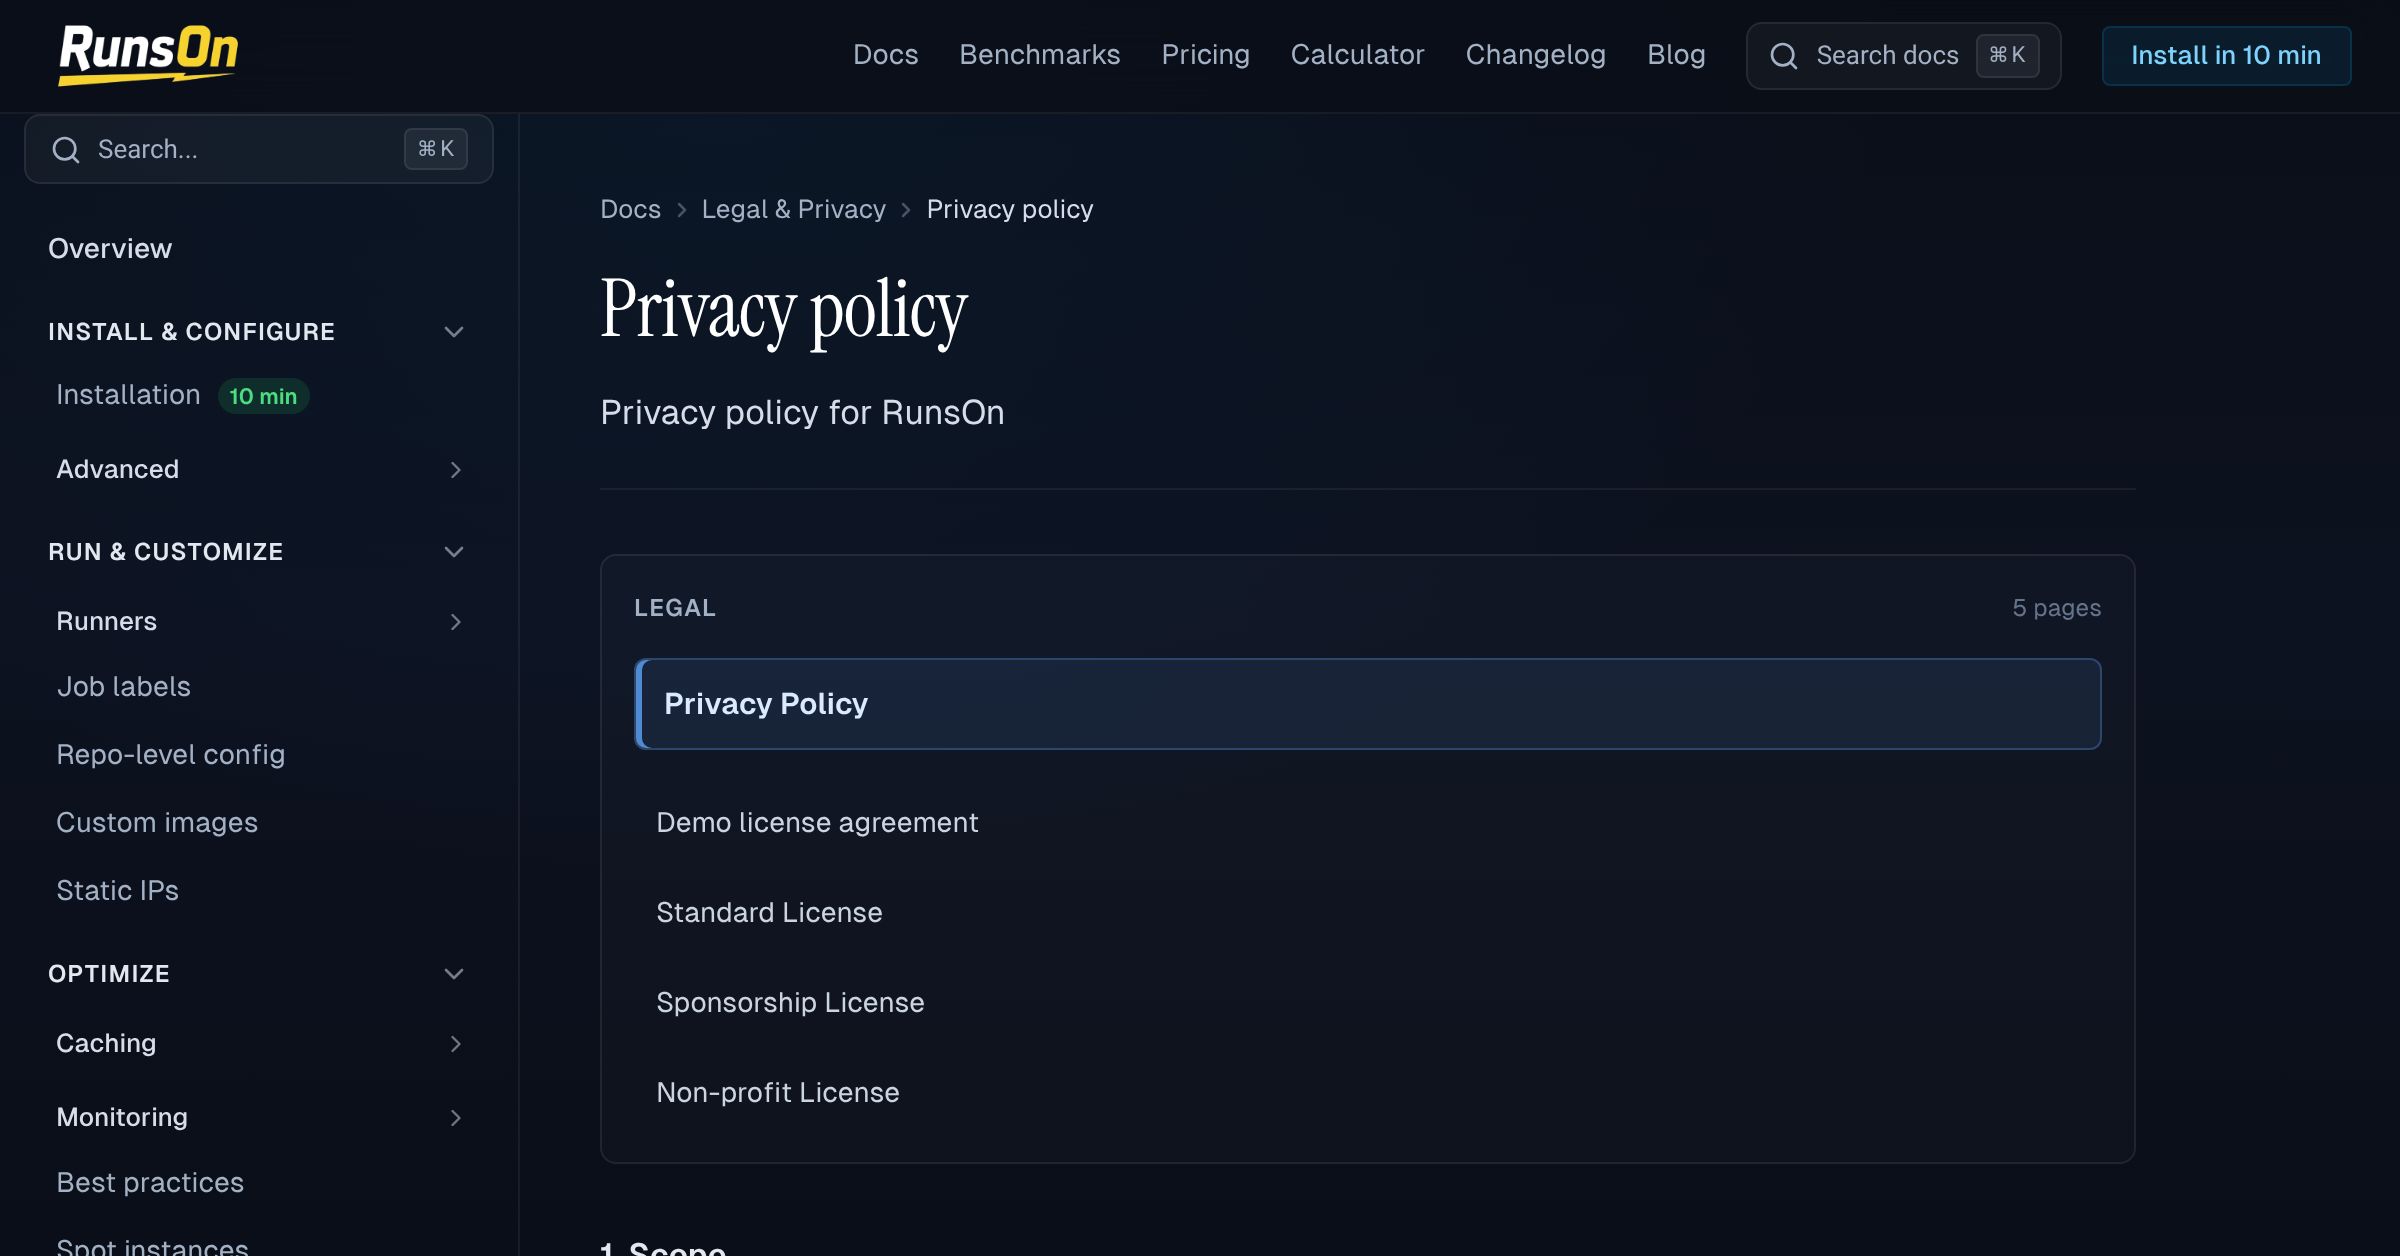
Task: Open the Repo-level config page
Action: (x=170, y=755)
